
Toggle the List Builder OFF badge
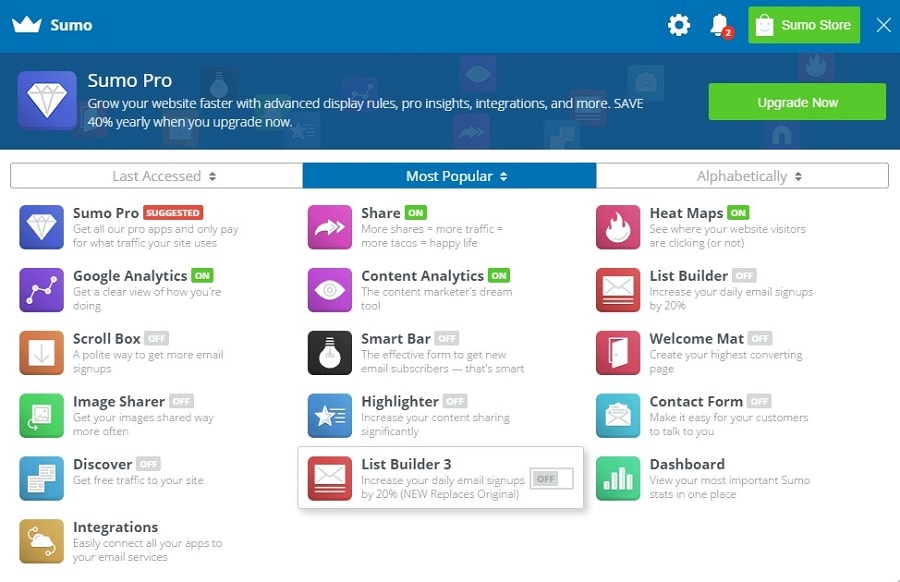coord(744,276)
